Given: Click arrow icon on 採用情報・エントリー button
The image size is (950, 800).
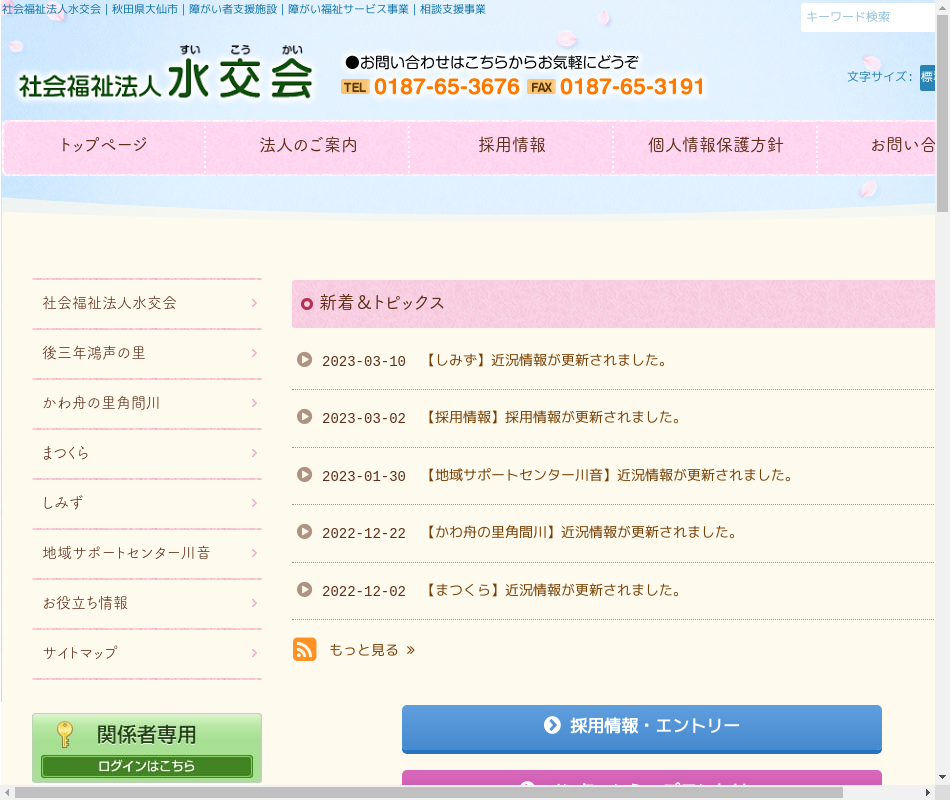Looking at the screenshot, I should click(x=552, y=725).
